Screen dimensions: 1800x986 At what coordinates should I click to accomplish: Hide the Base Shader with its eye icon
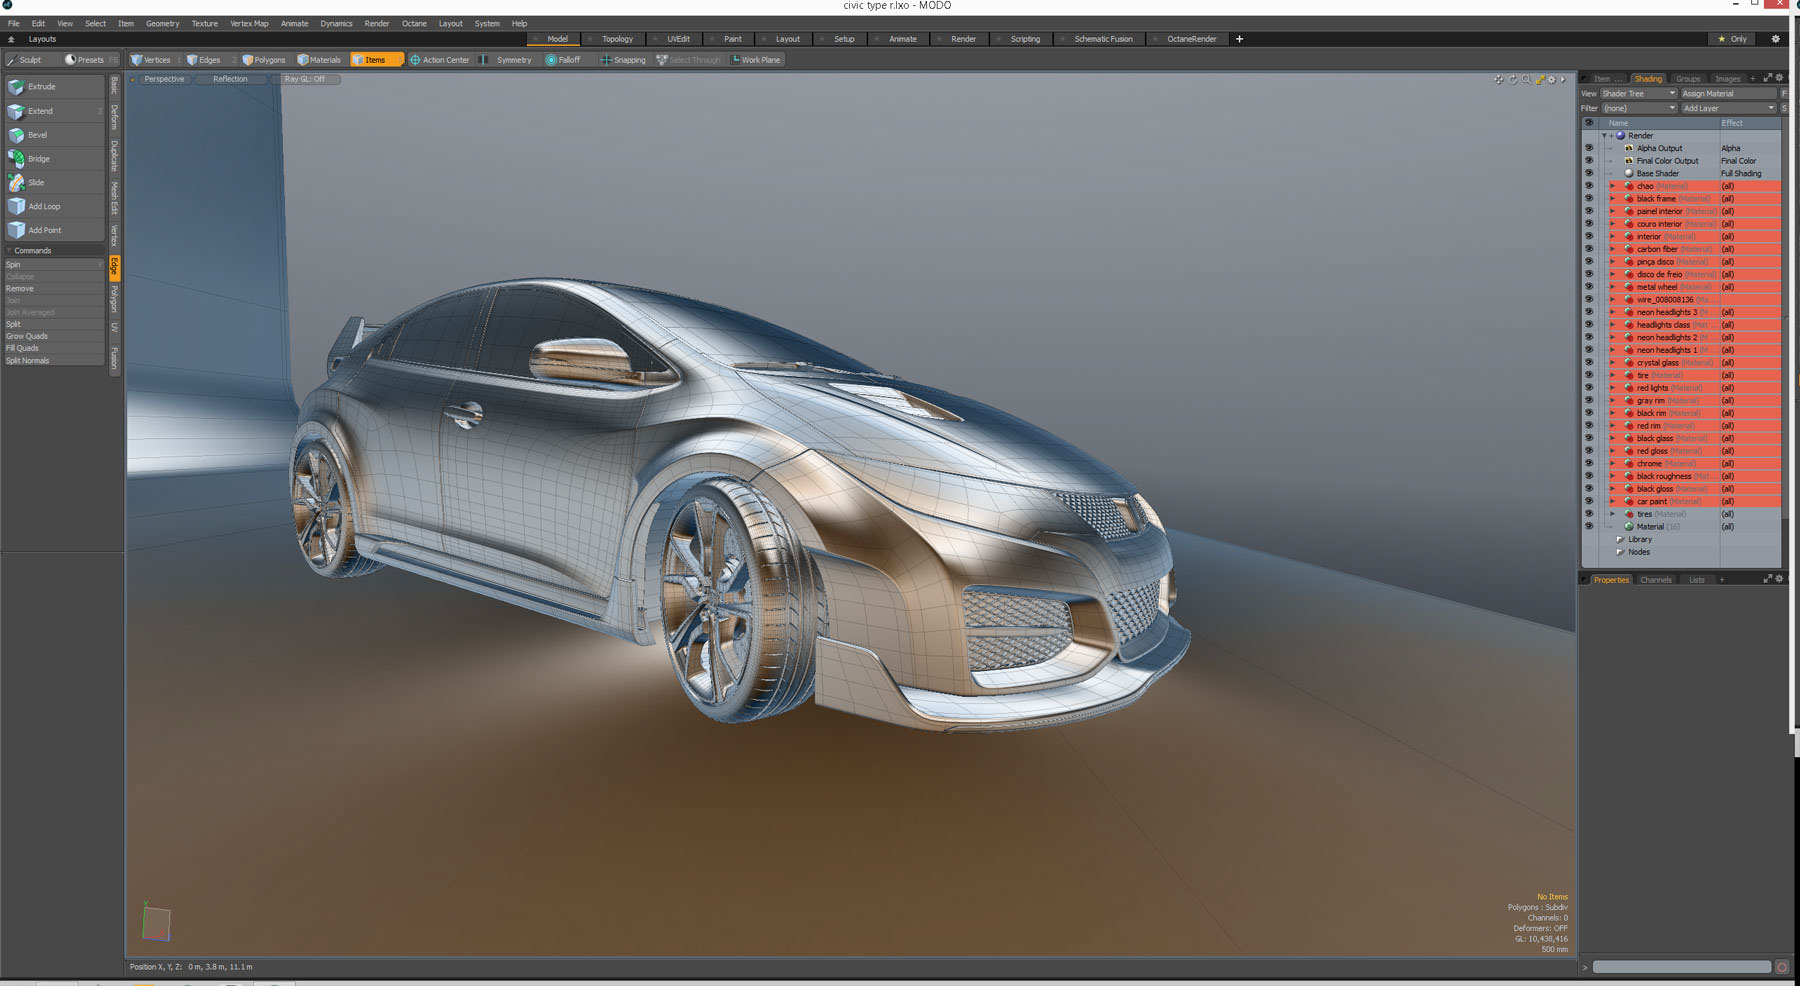coord(1589,173)
